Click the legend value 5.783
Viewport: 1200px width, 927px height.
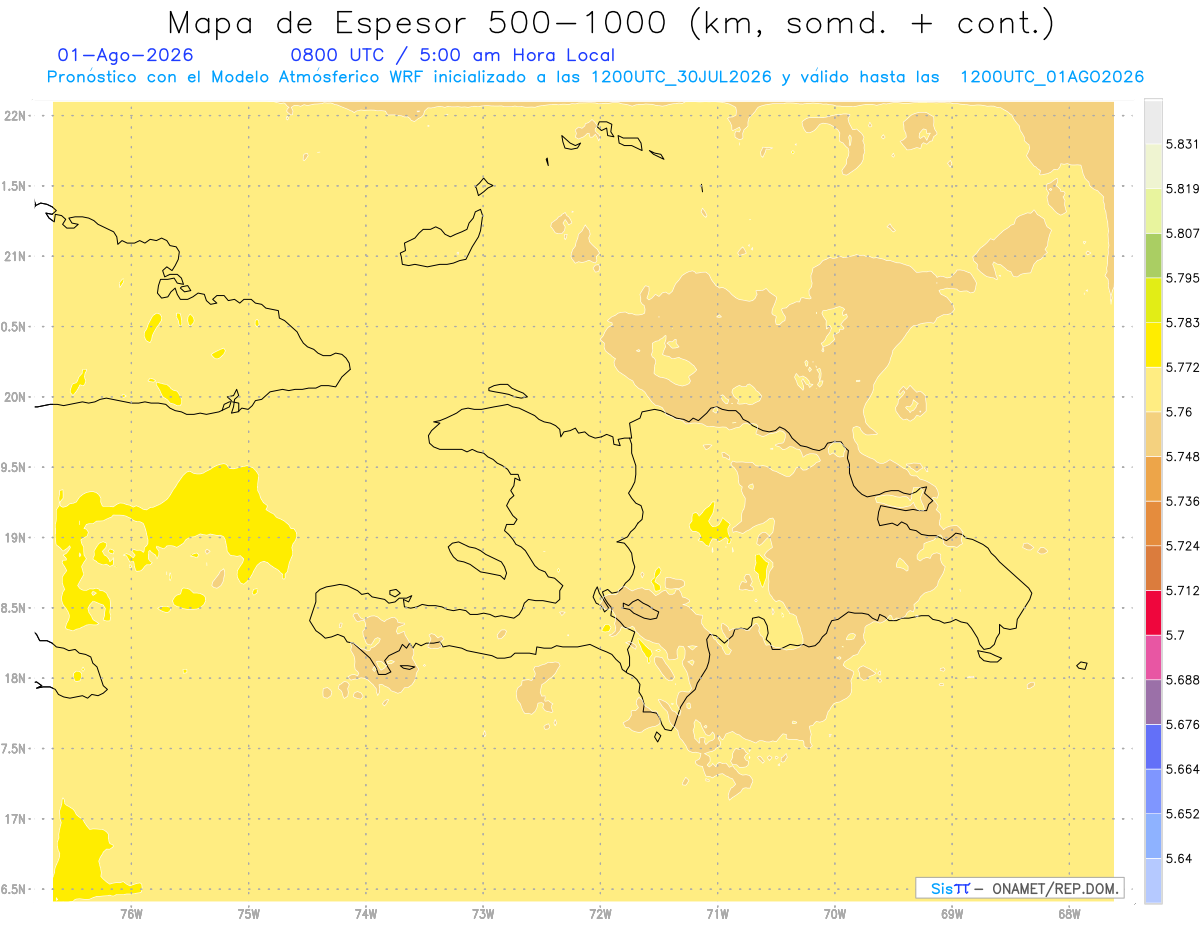tap(1182, 323)
